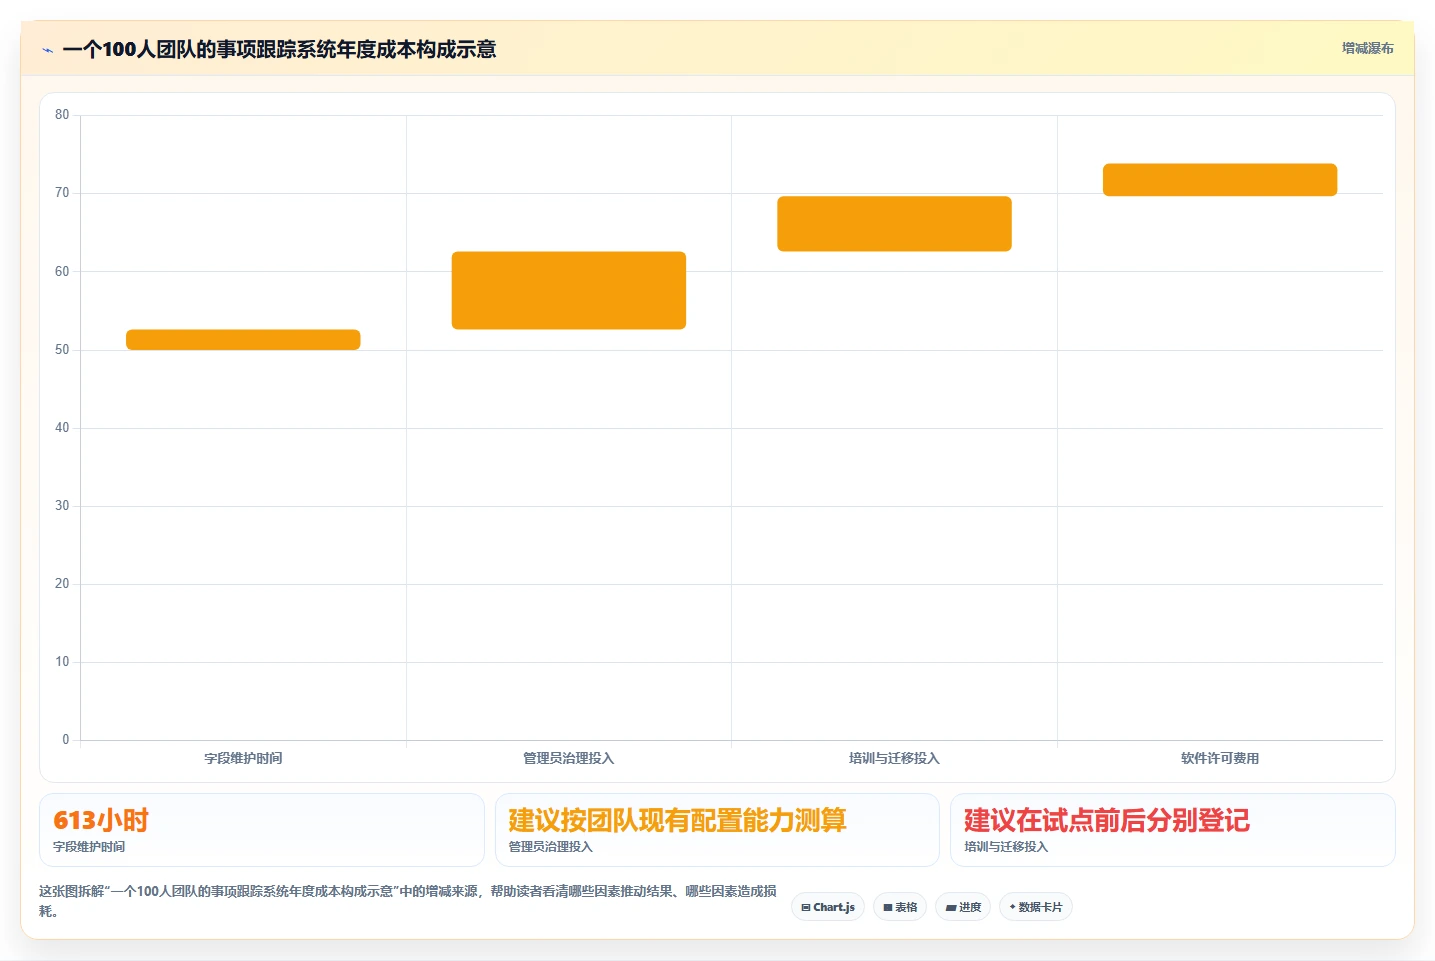
Task: Open the 建议按团队现有配置能力测算 card
Action: pyautogui.click(x=717, y=830)
